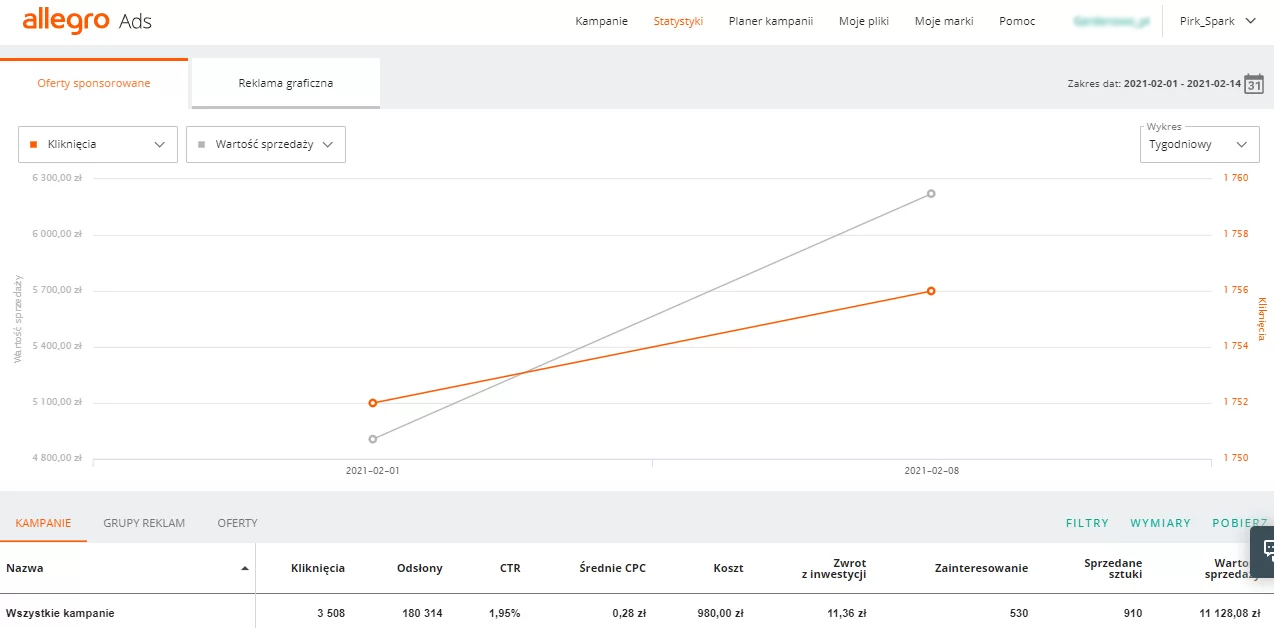
Task: Switch to the Oferty tab
Action: coord(237,523)
